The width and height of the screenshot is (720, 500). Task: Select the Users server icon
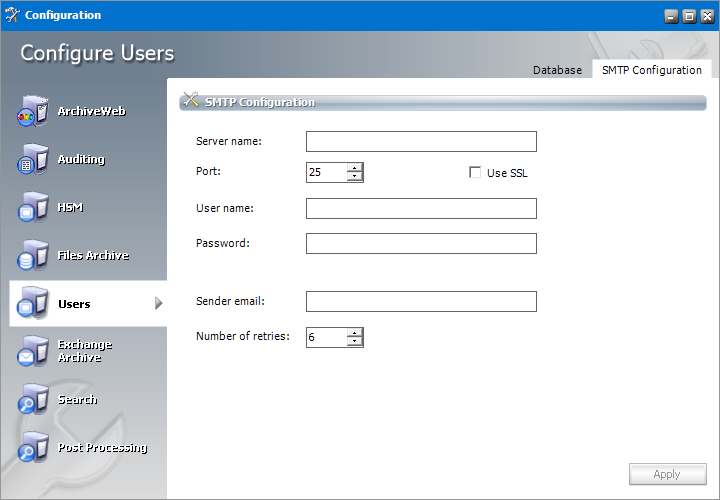(x=33, y=303)
